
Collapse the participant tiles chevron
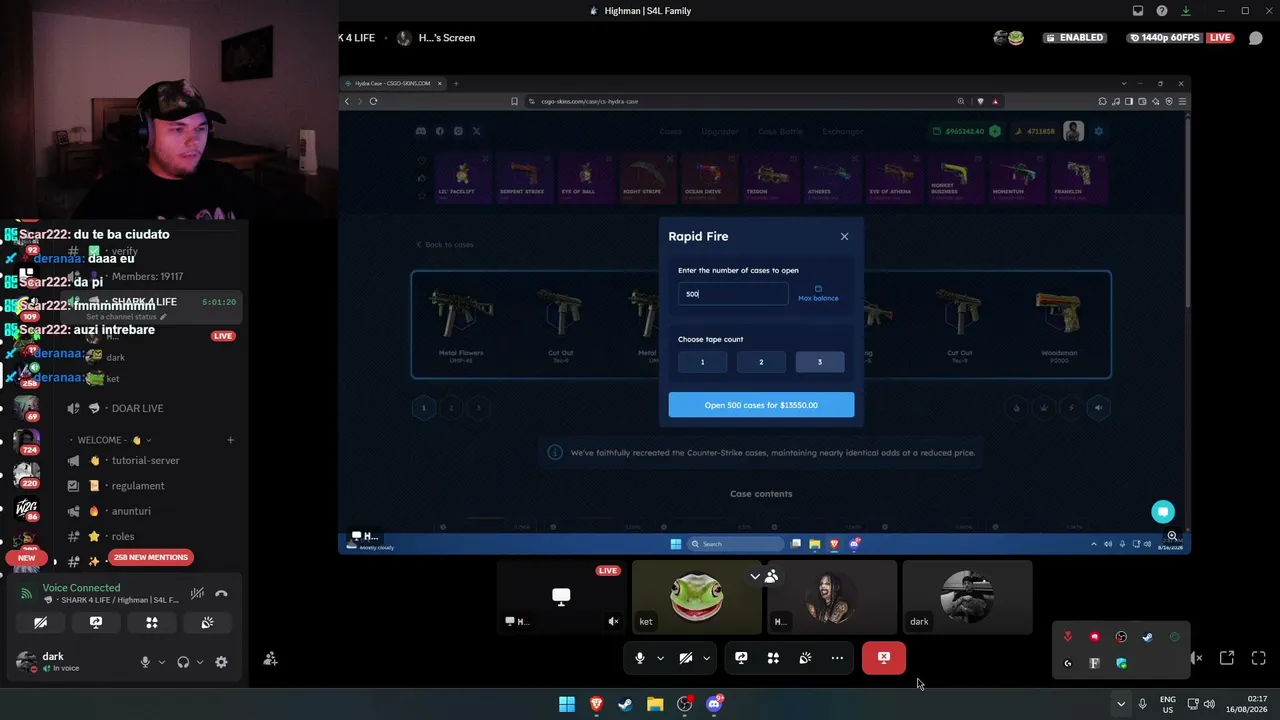click(x=755, y=576)
